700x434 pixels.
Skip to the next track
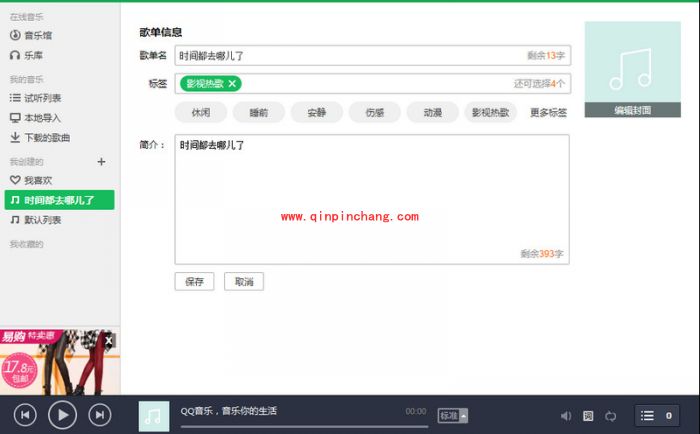pos(100,415)
